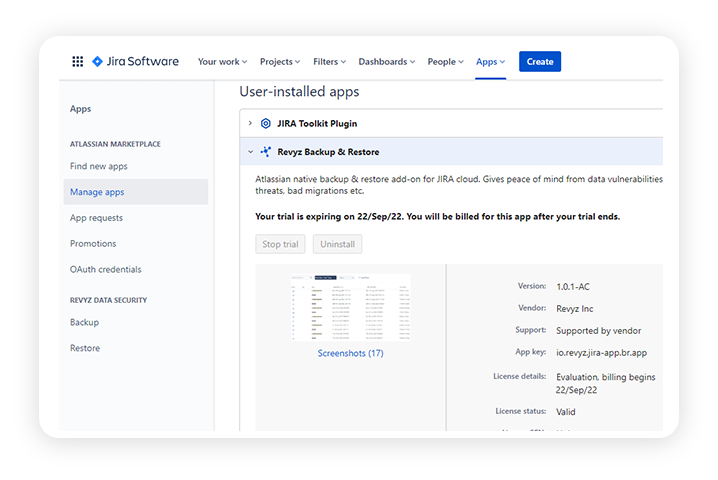The height and width of the screenshot is (480, 718).
Task: Expand the JIRA Toolkit Plugin row
Action: [x=250, y=124]
